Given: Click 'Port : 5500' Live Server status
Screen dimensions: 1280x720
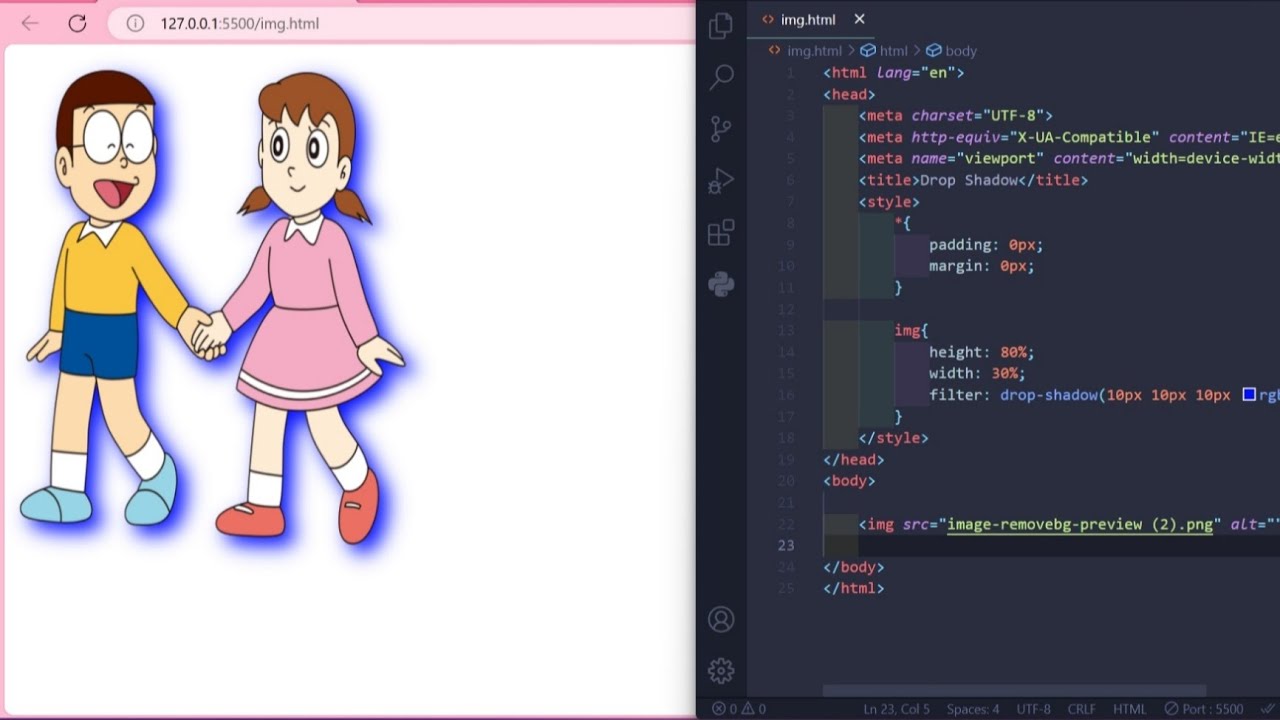Looking at the screenshot, I should [x=1203, y=709].
